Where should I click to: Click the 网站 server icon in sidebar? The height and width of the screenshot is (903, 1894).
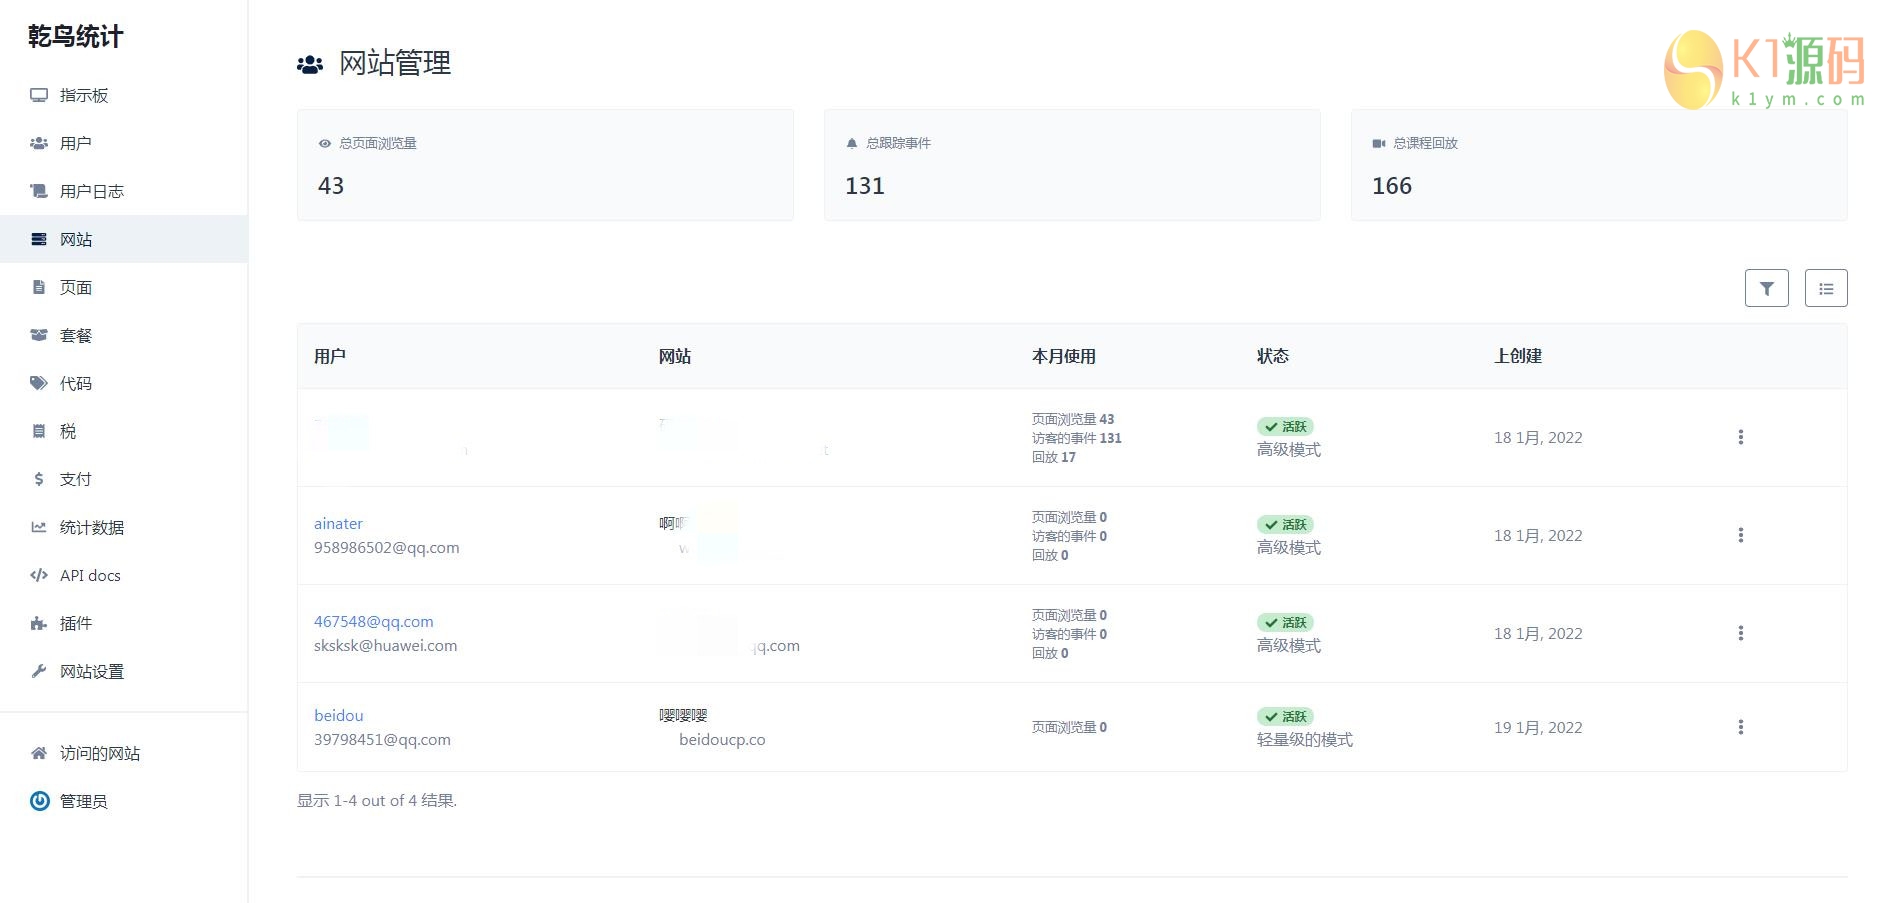pos(39,239)
